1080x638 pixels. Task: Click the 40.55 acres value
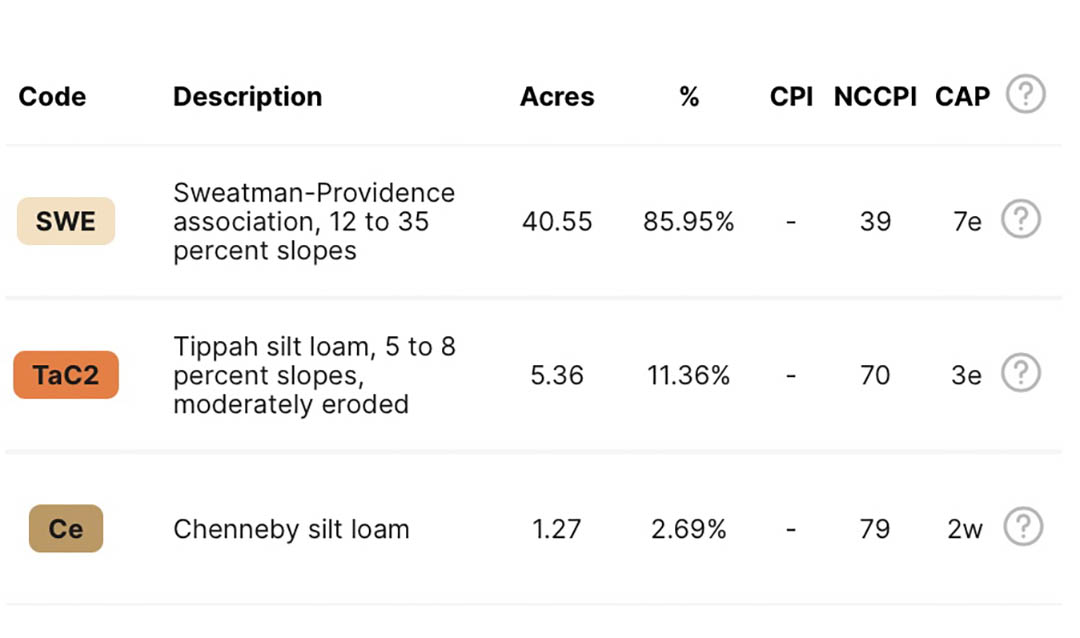[x=557, y=221]
